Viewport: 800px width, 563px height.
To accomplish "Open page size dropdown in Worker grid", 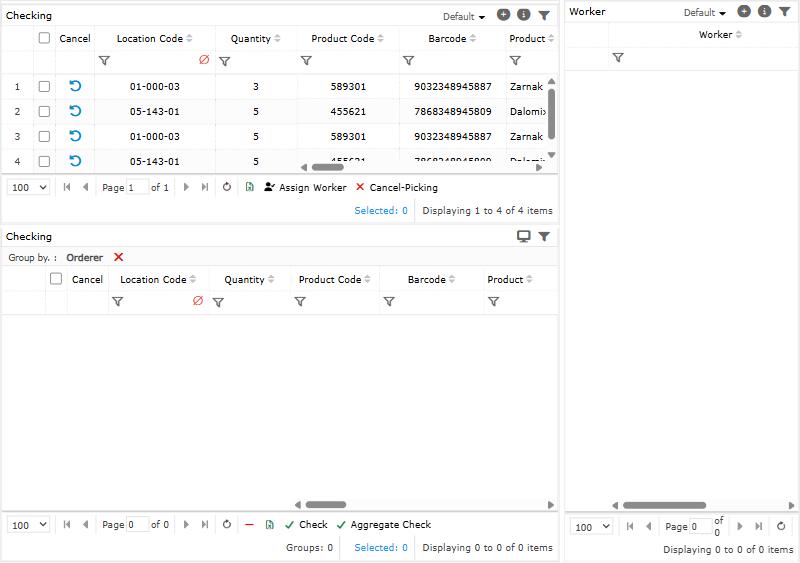I will 592,527.
